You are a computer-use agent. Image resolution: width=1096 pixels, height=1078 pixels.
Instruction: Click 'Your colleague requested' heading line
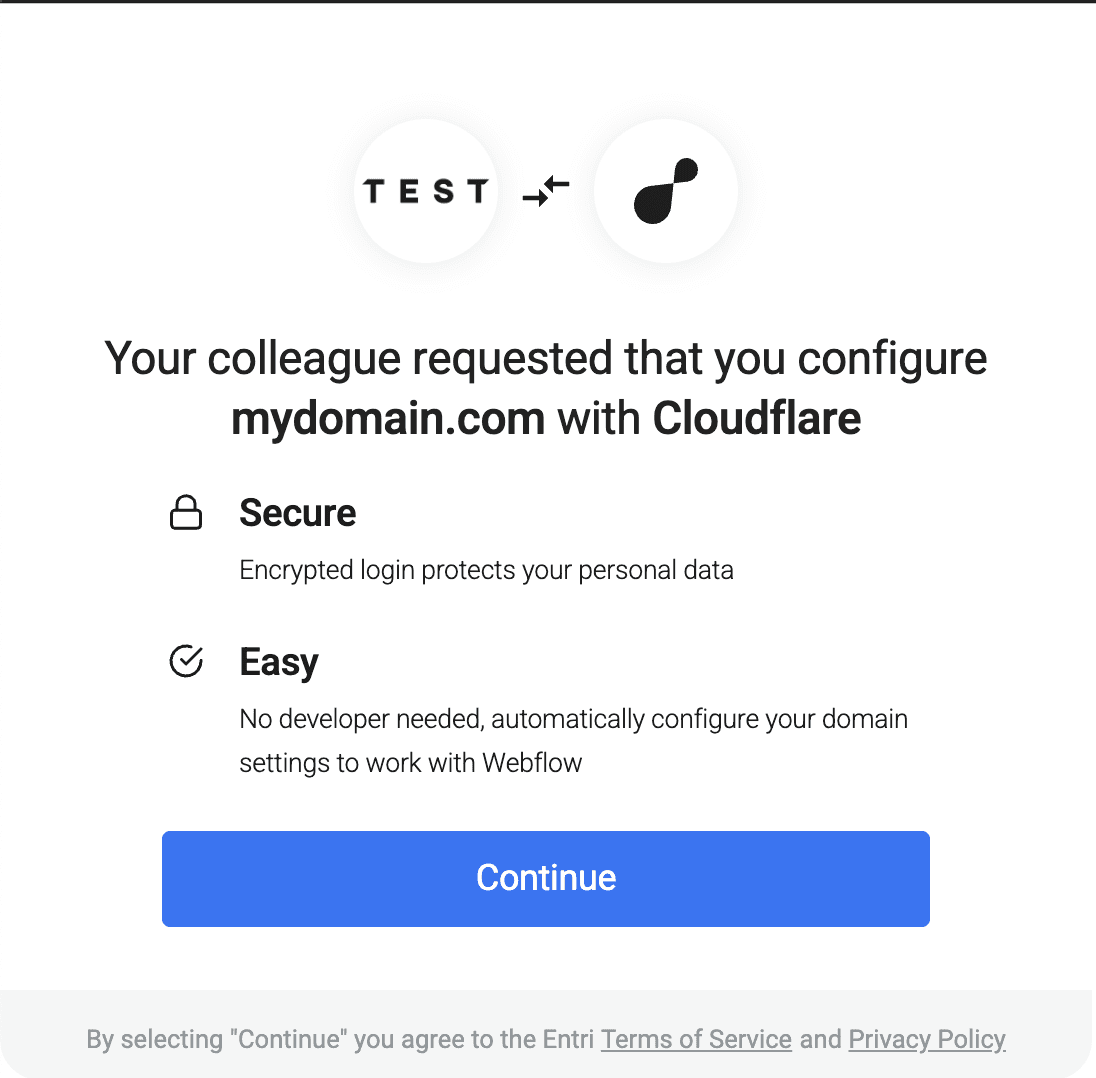click(x=546, y=358)
